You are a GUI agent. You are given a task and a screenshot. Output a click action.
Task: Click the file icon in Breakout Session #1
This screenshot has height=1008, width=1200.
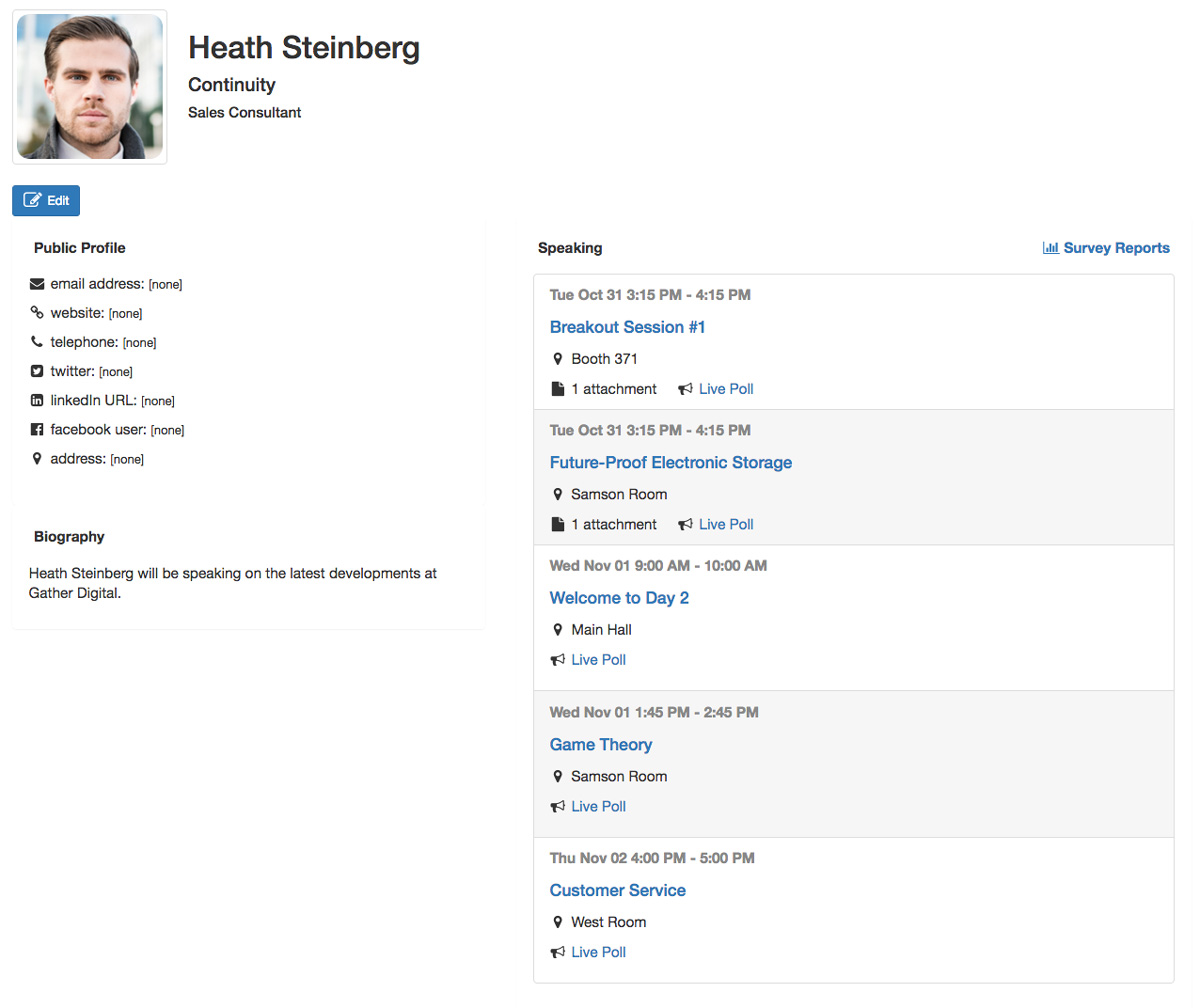point(558,389)
